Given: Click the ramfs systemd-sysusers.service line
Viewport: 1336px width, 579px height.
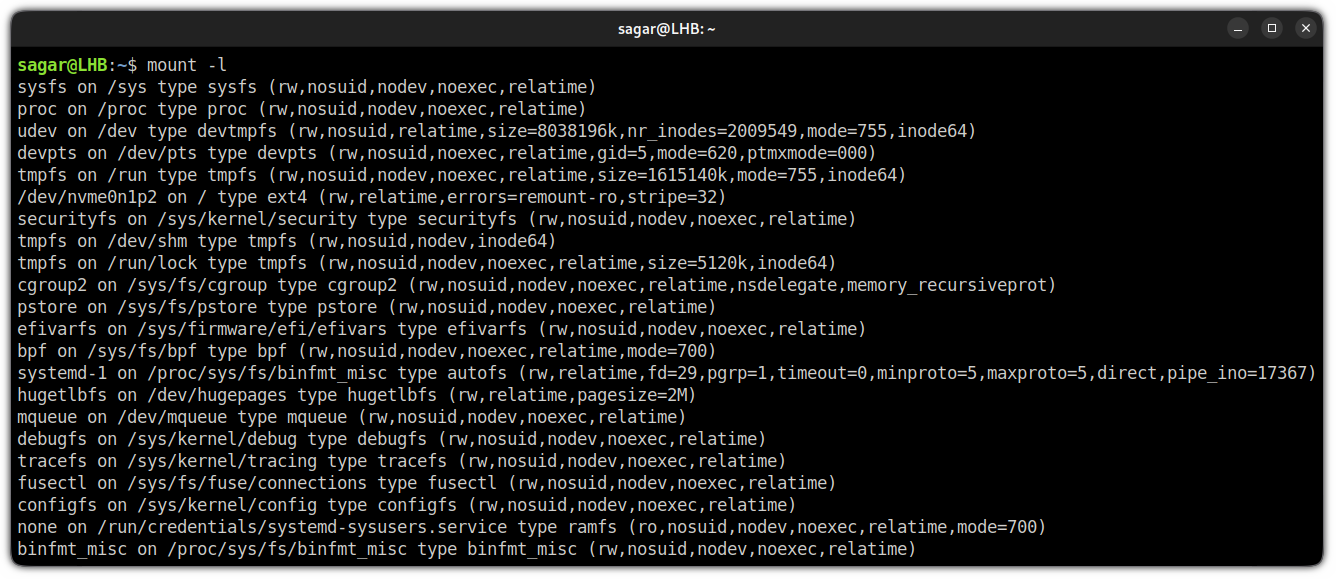Looking at the screenshot, I should (532, 527).
